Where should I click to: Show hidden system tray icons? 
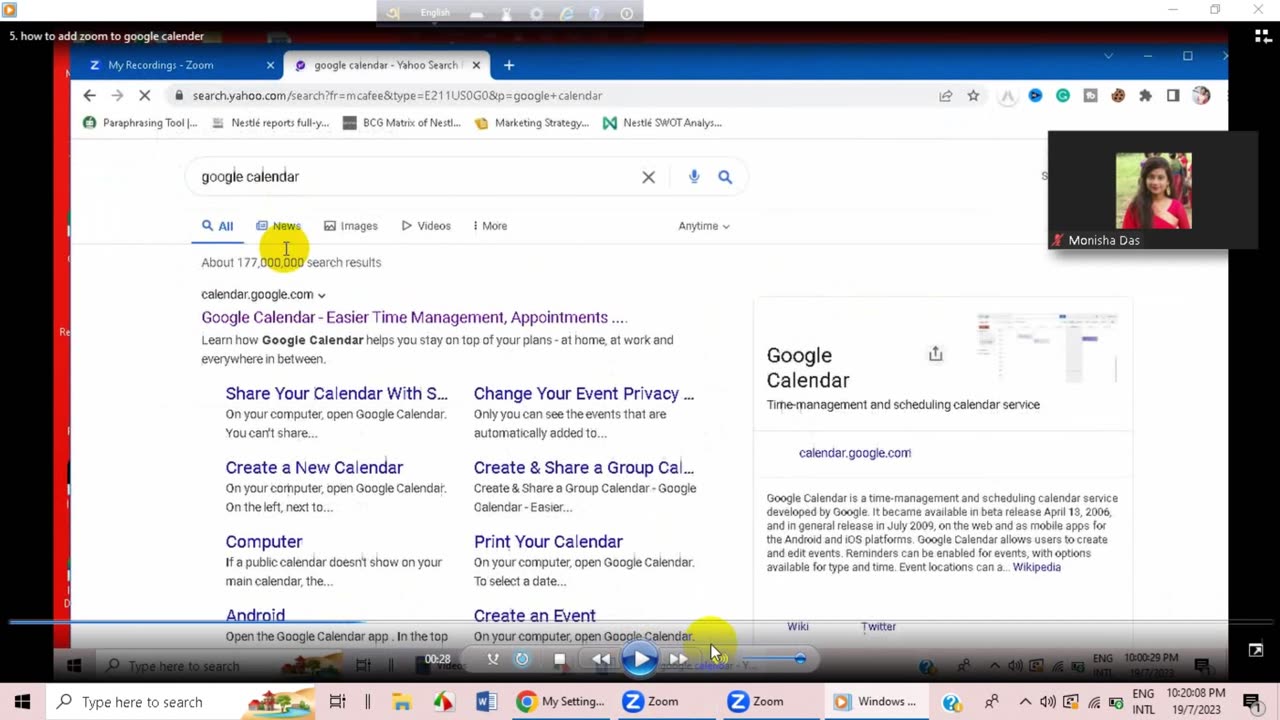point(1025,702)
